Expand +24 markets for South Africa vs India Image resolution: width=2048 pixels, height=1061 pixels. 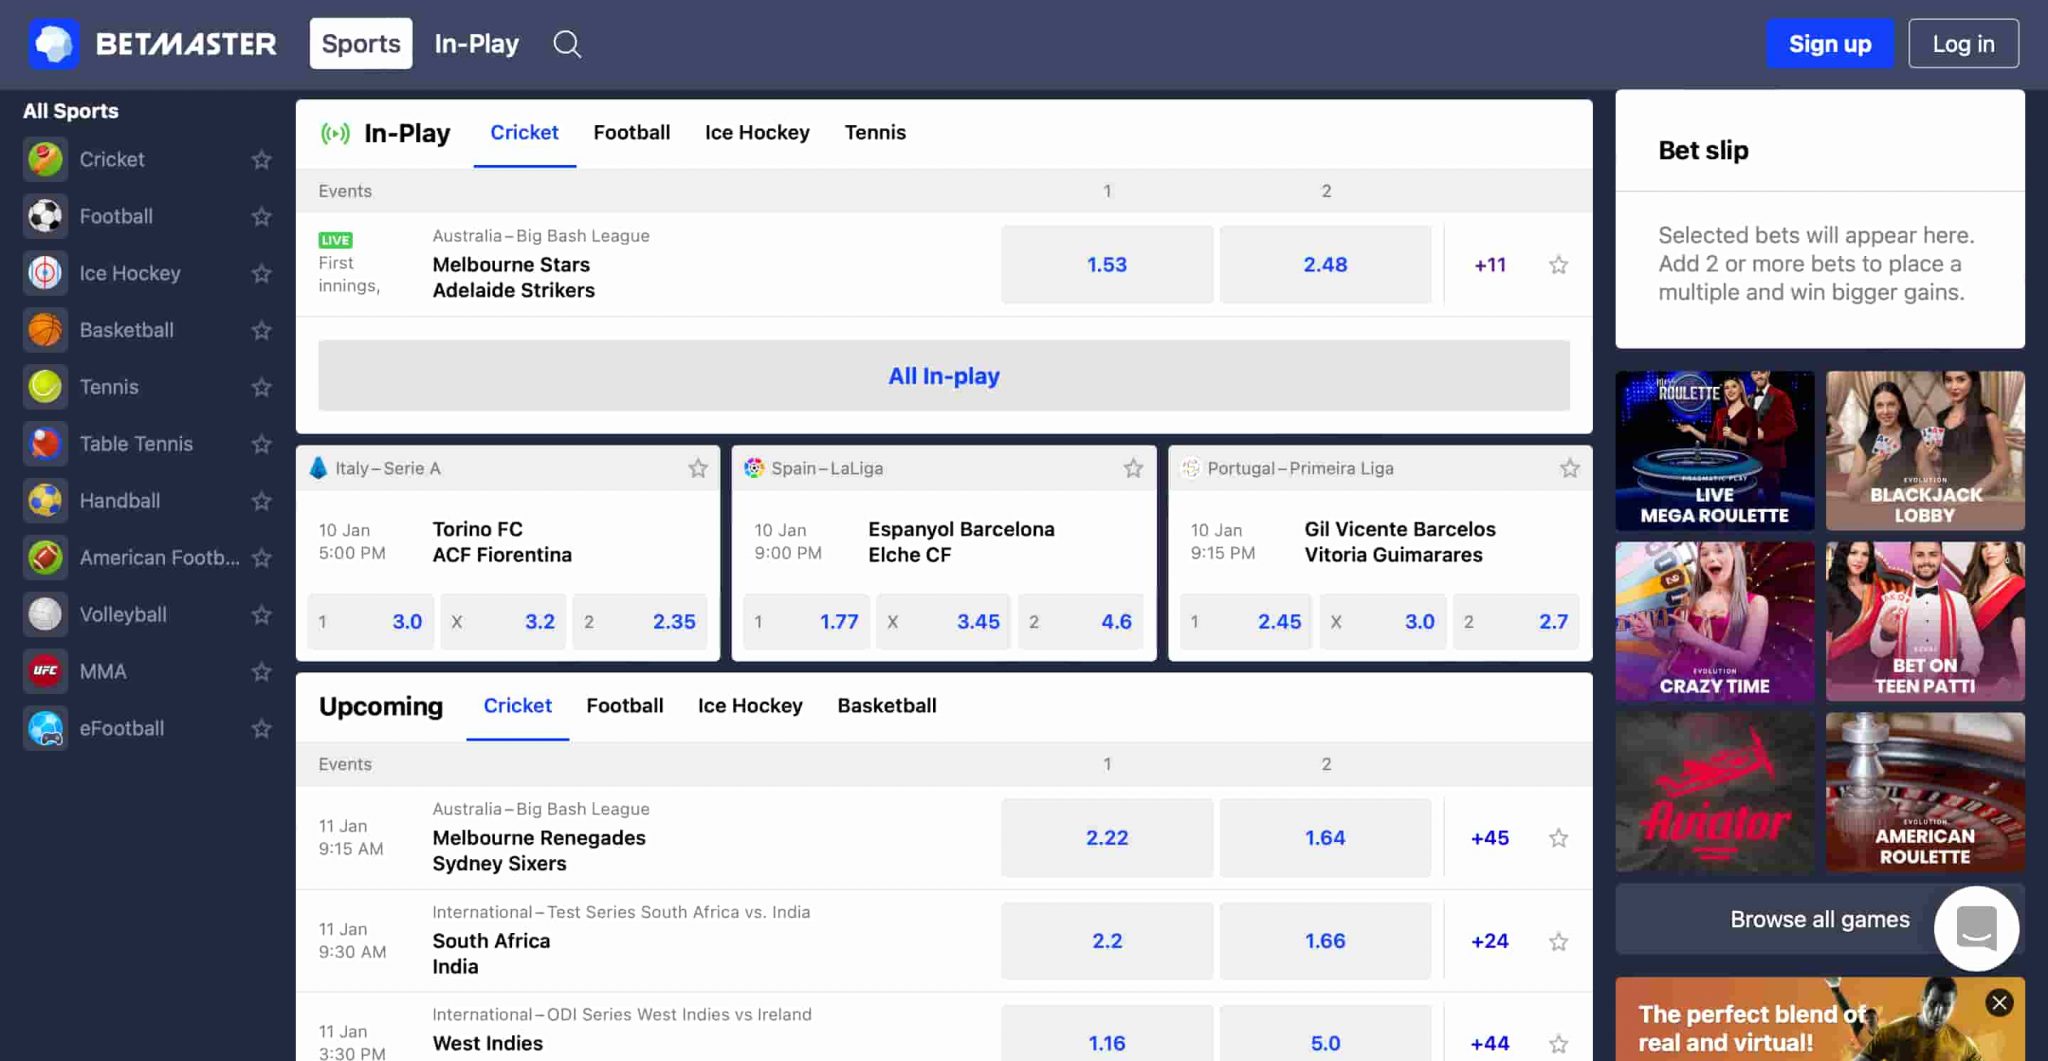click(1490, 941)
